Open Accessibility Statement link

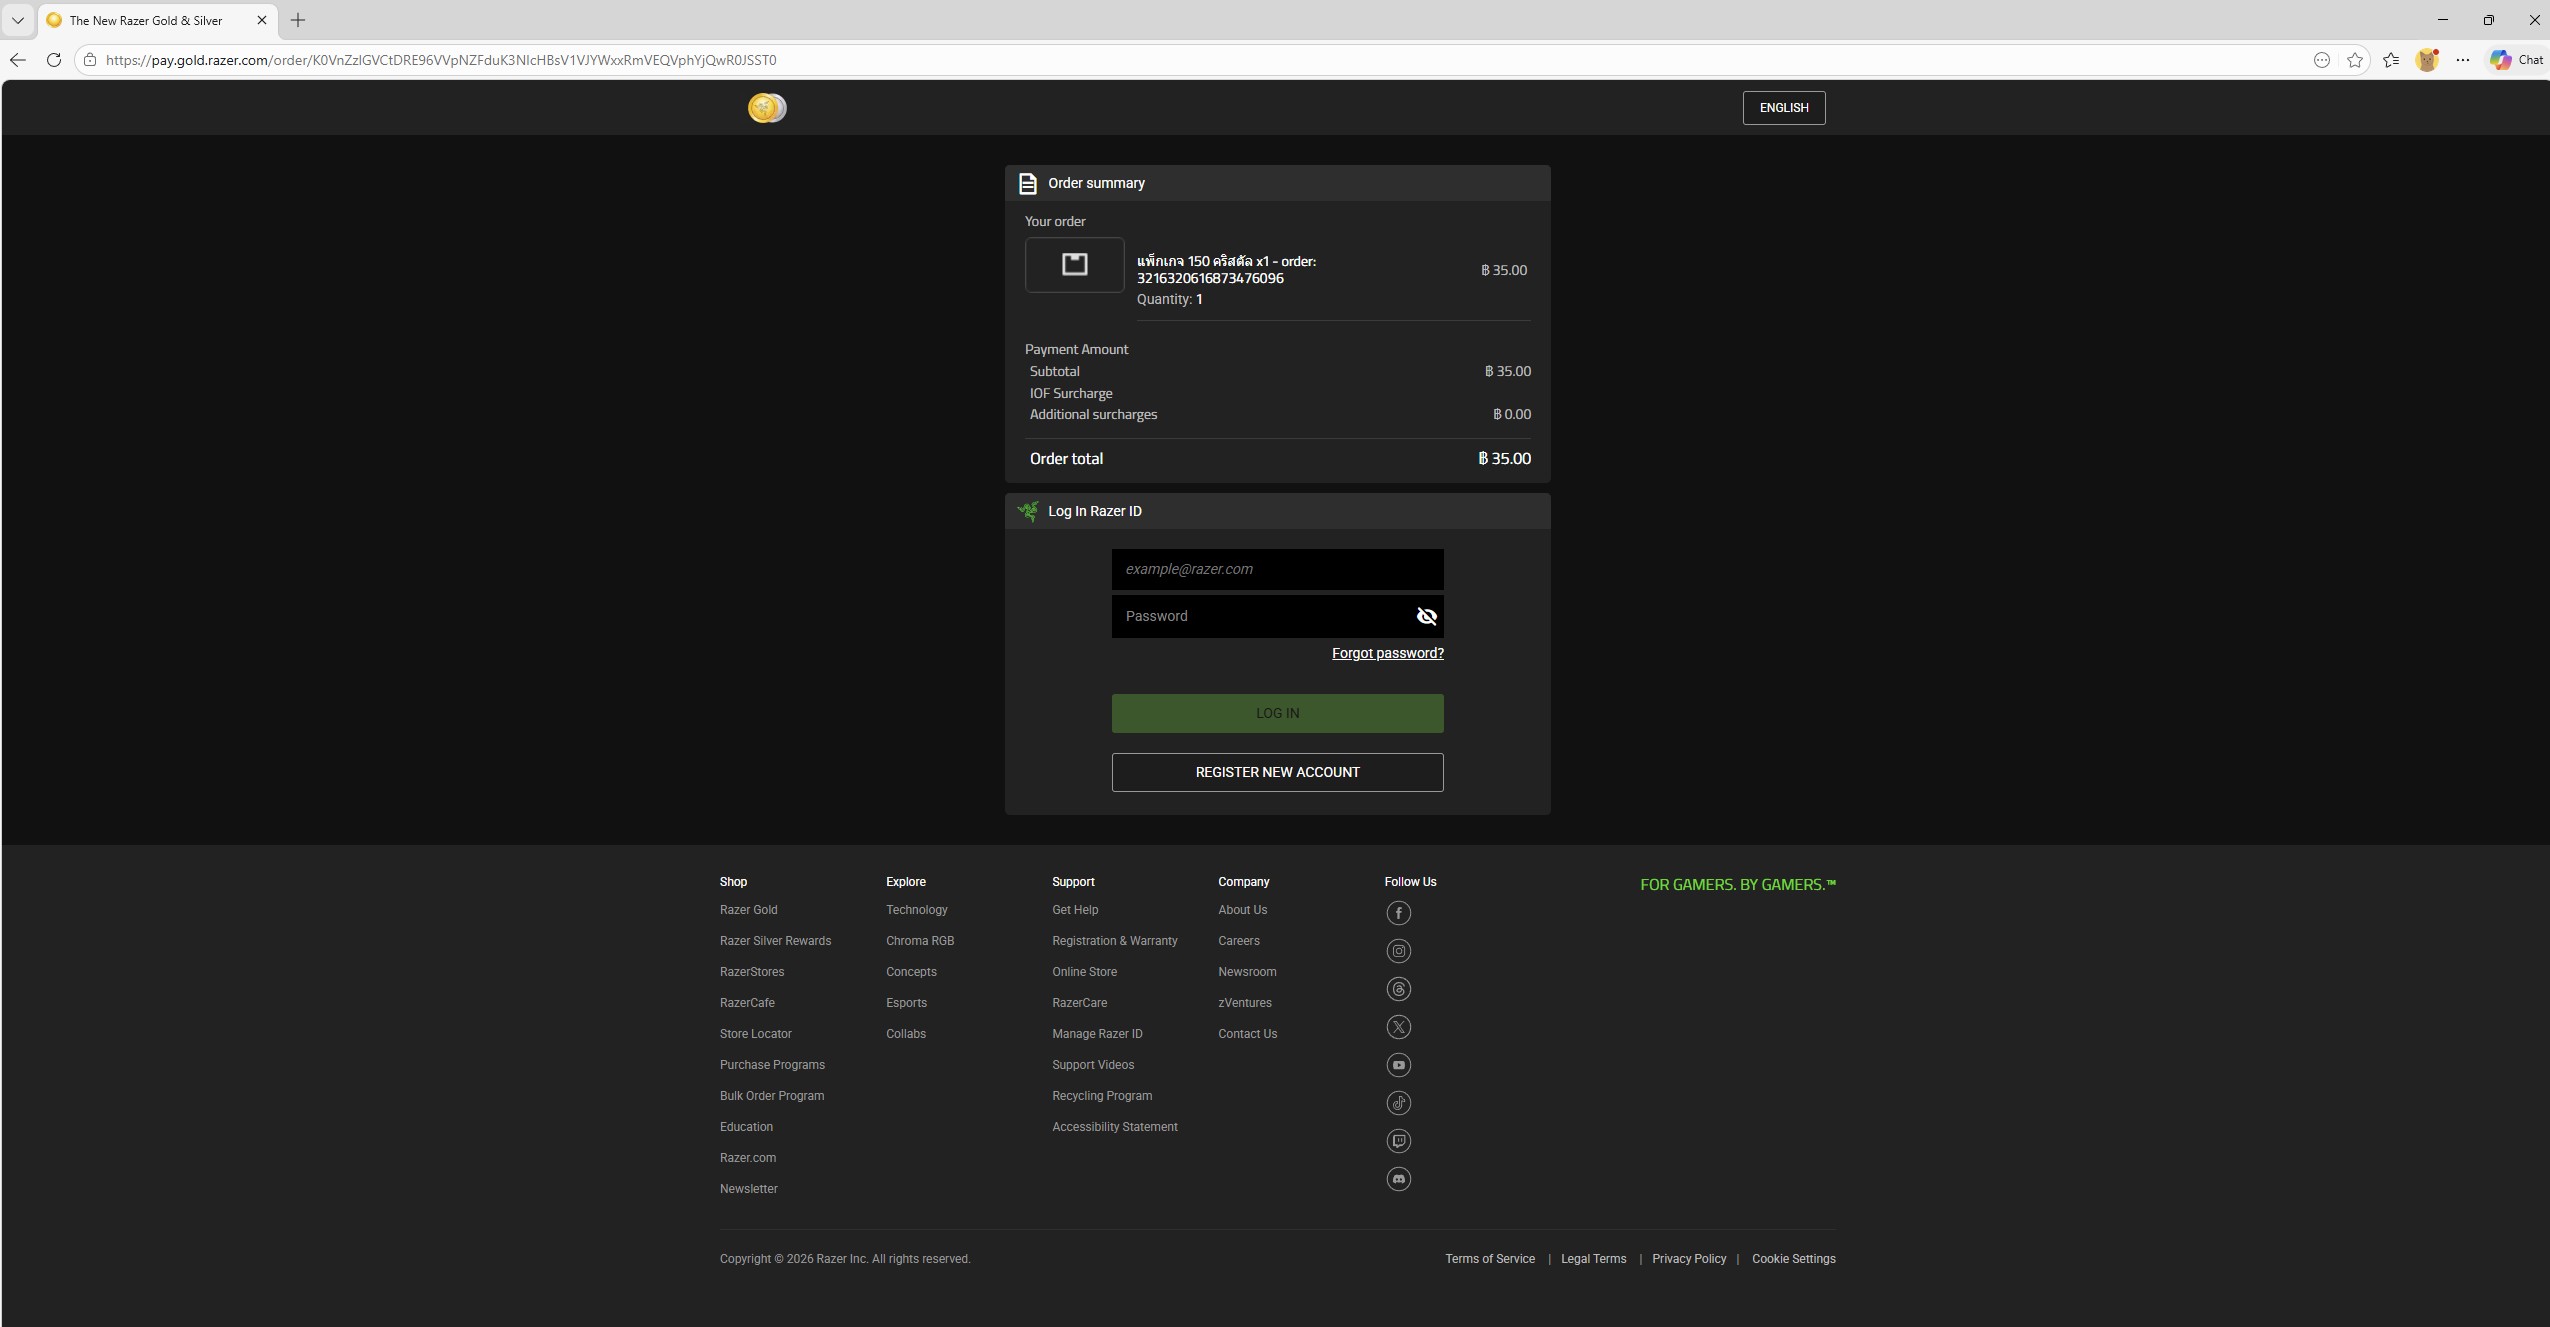tap(1114, 1127)
